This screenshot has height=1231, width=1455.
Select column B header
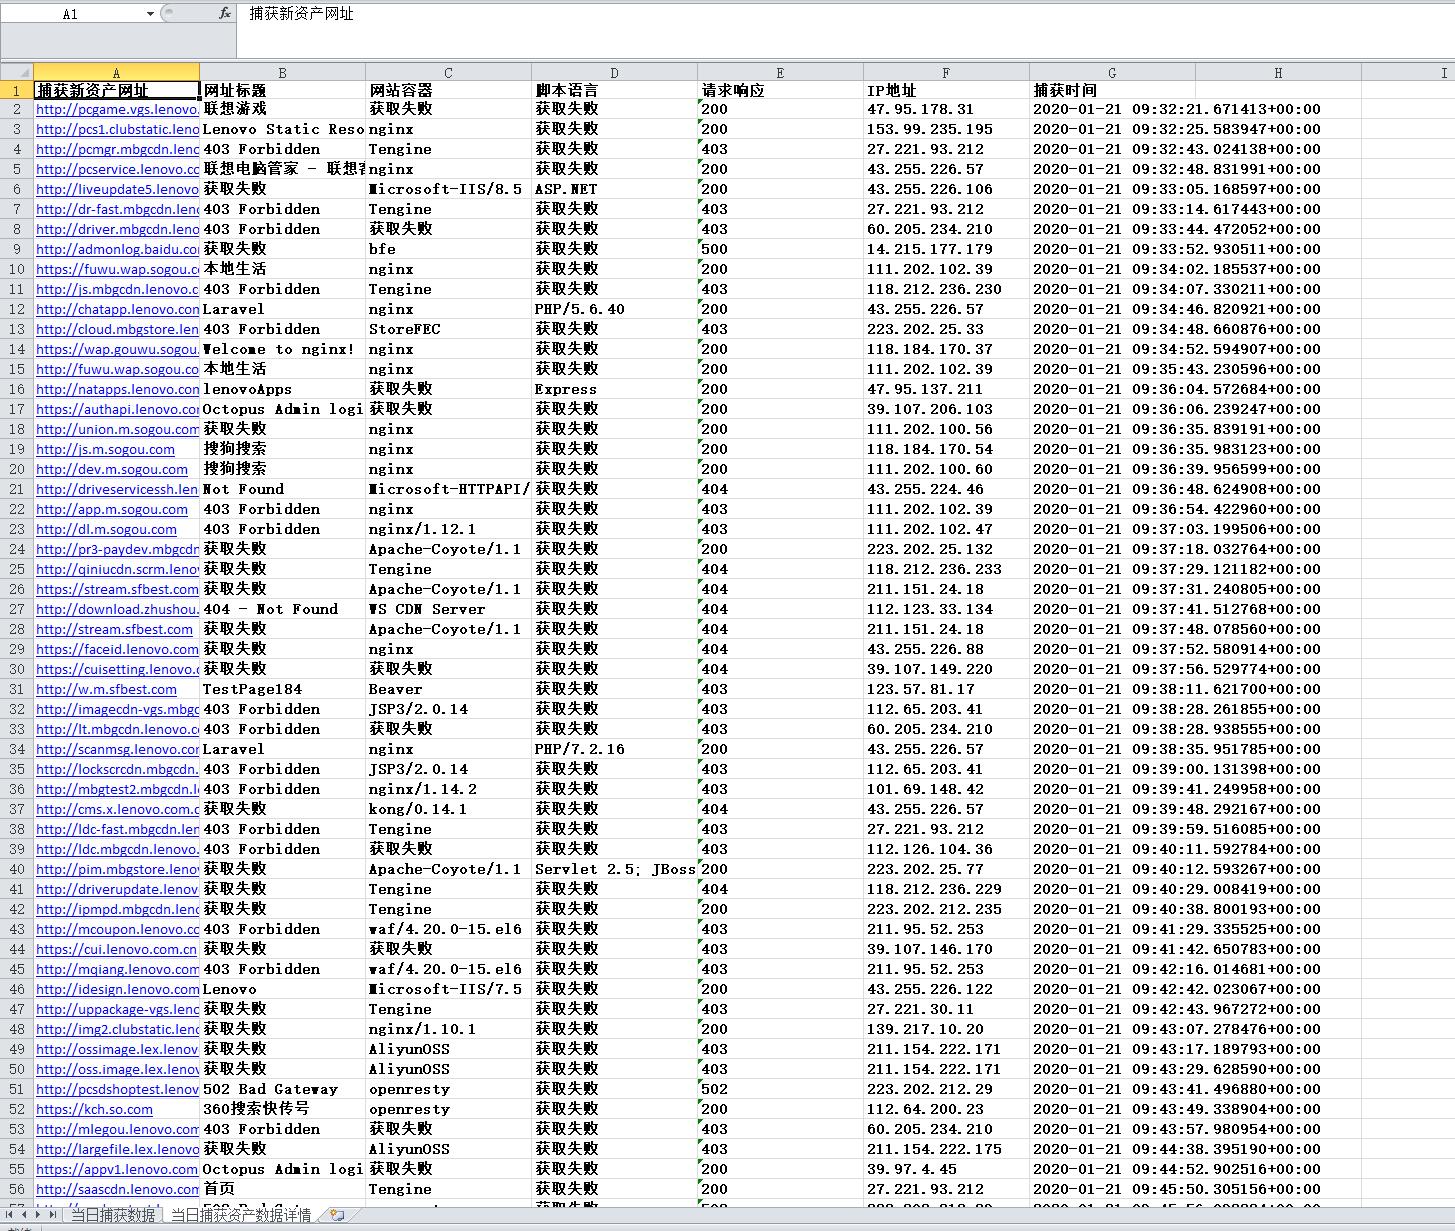click(x=282, y=72)
